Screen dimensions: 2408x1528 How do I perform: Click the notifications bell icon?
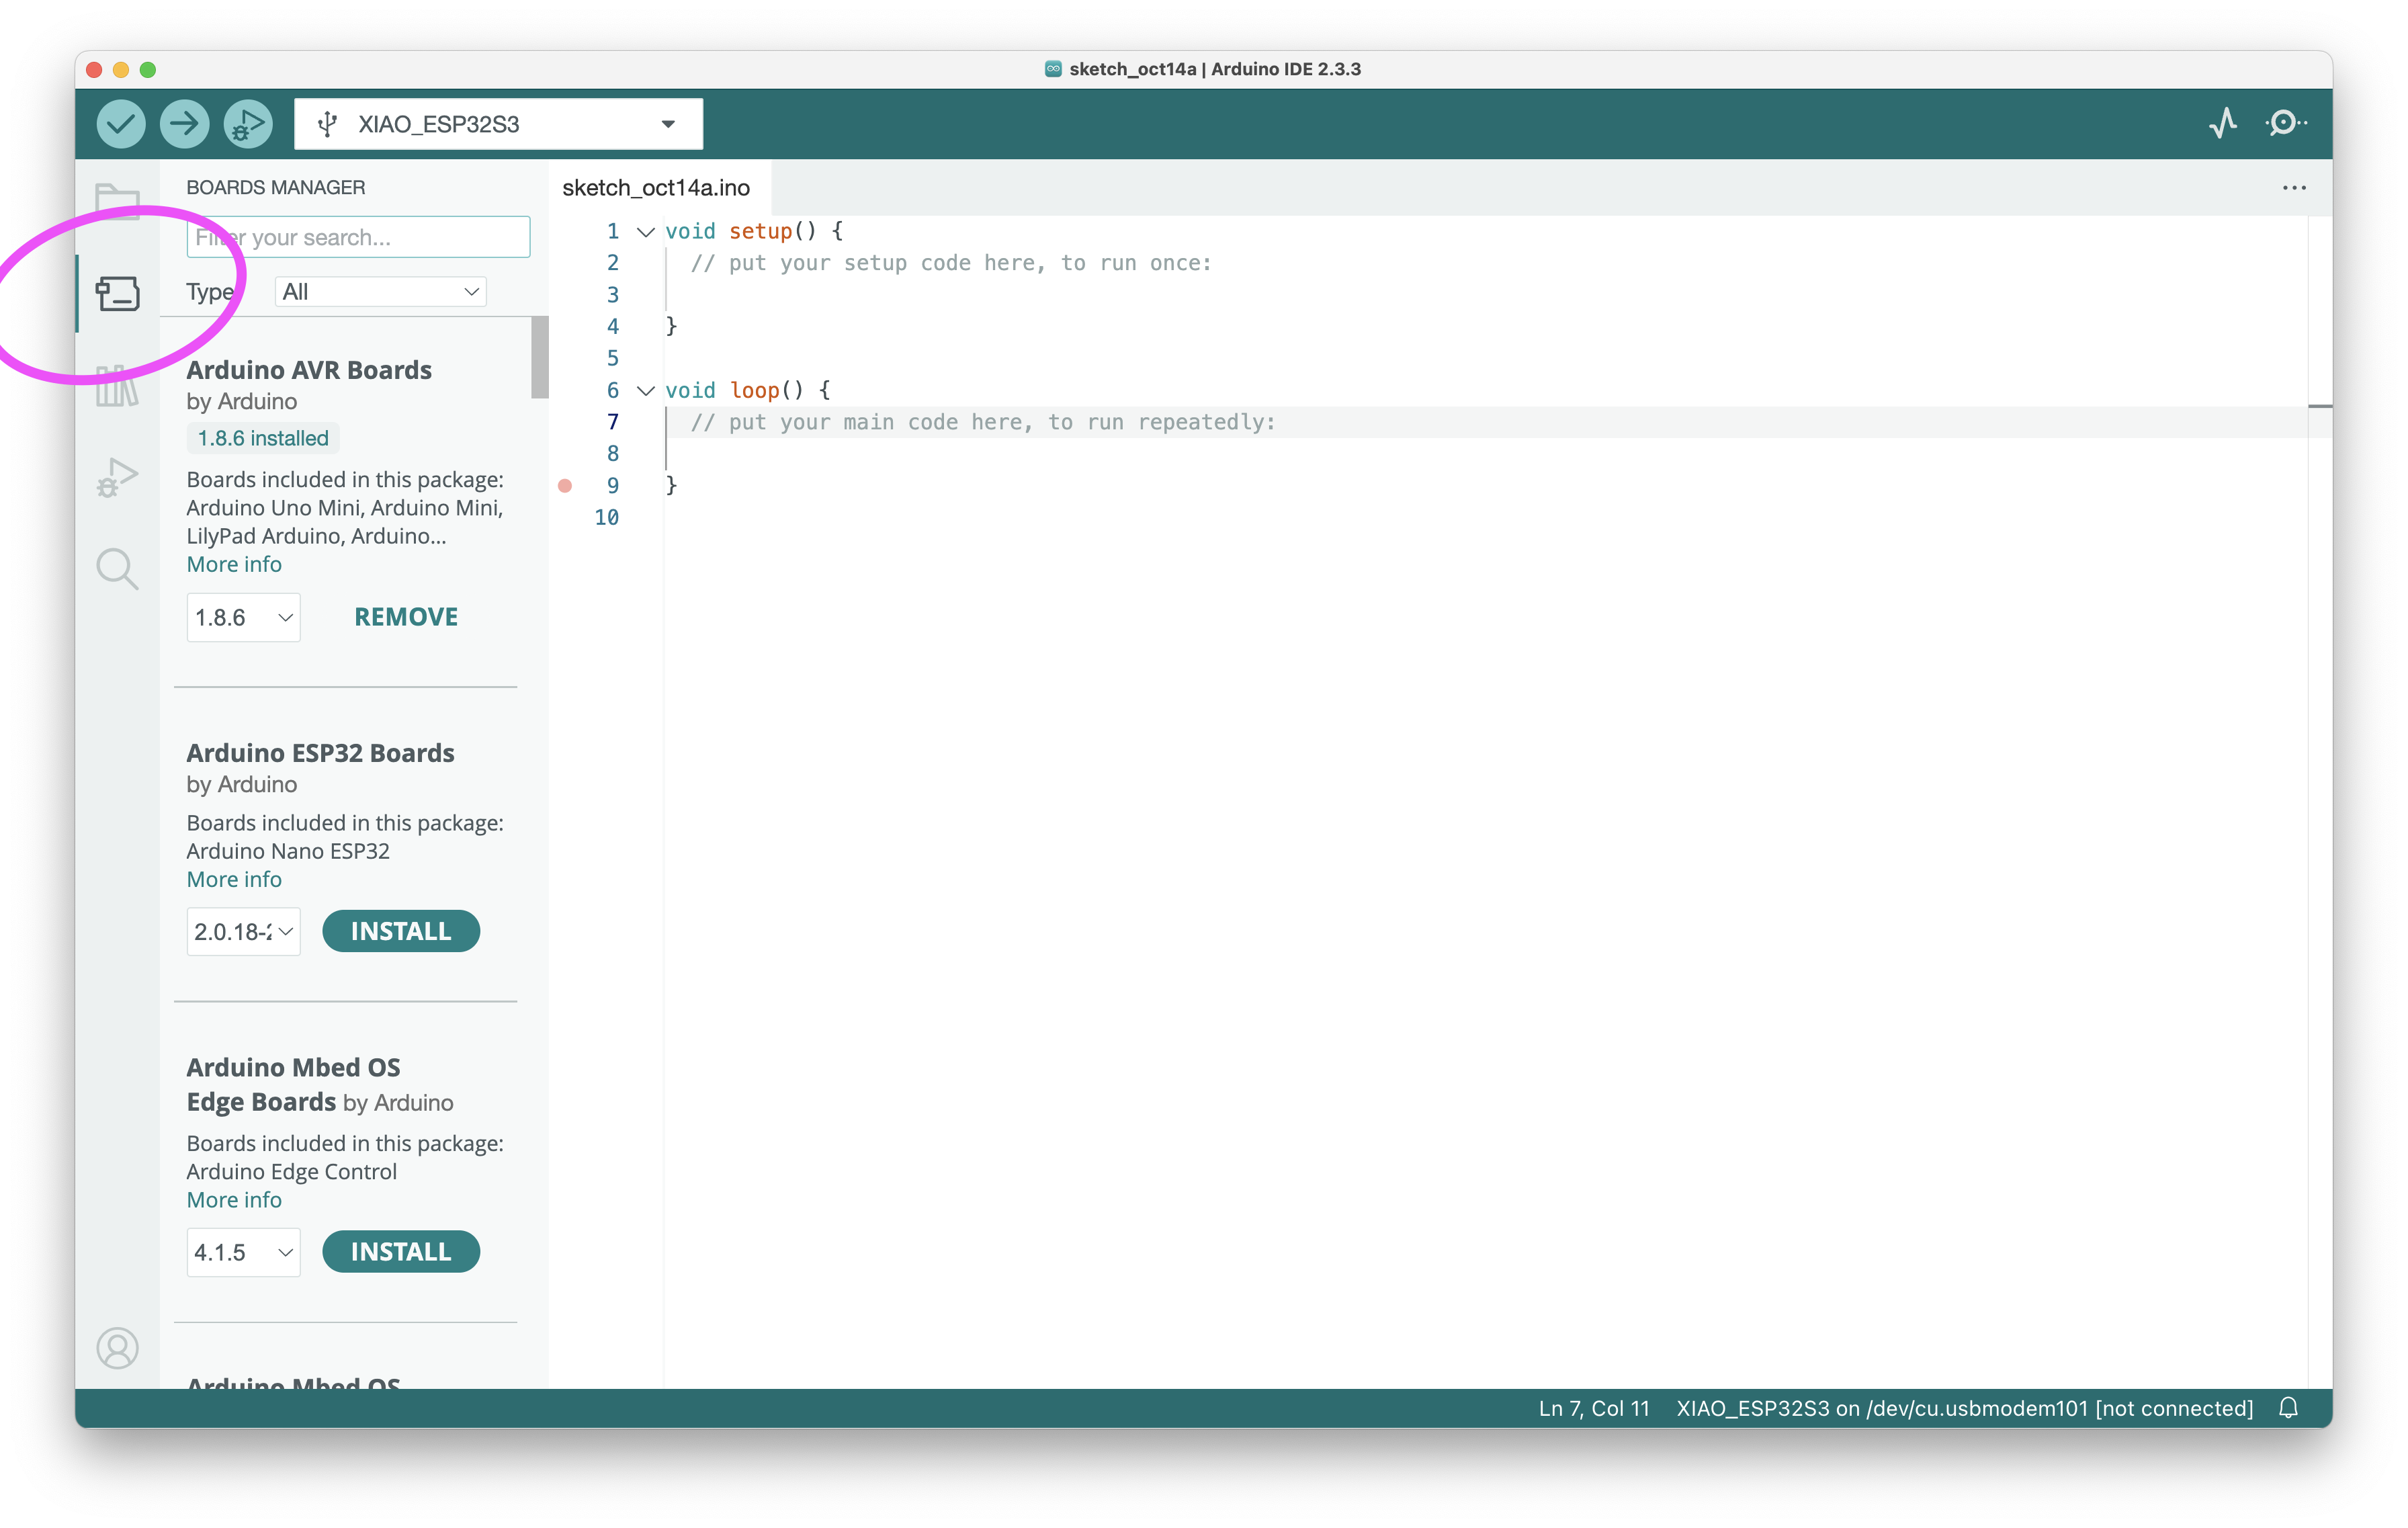click(x=2288, y=1408)
